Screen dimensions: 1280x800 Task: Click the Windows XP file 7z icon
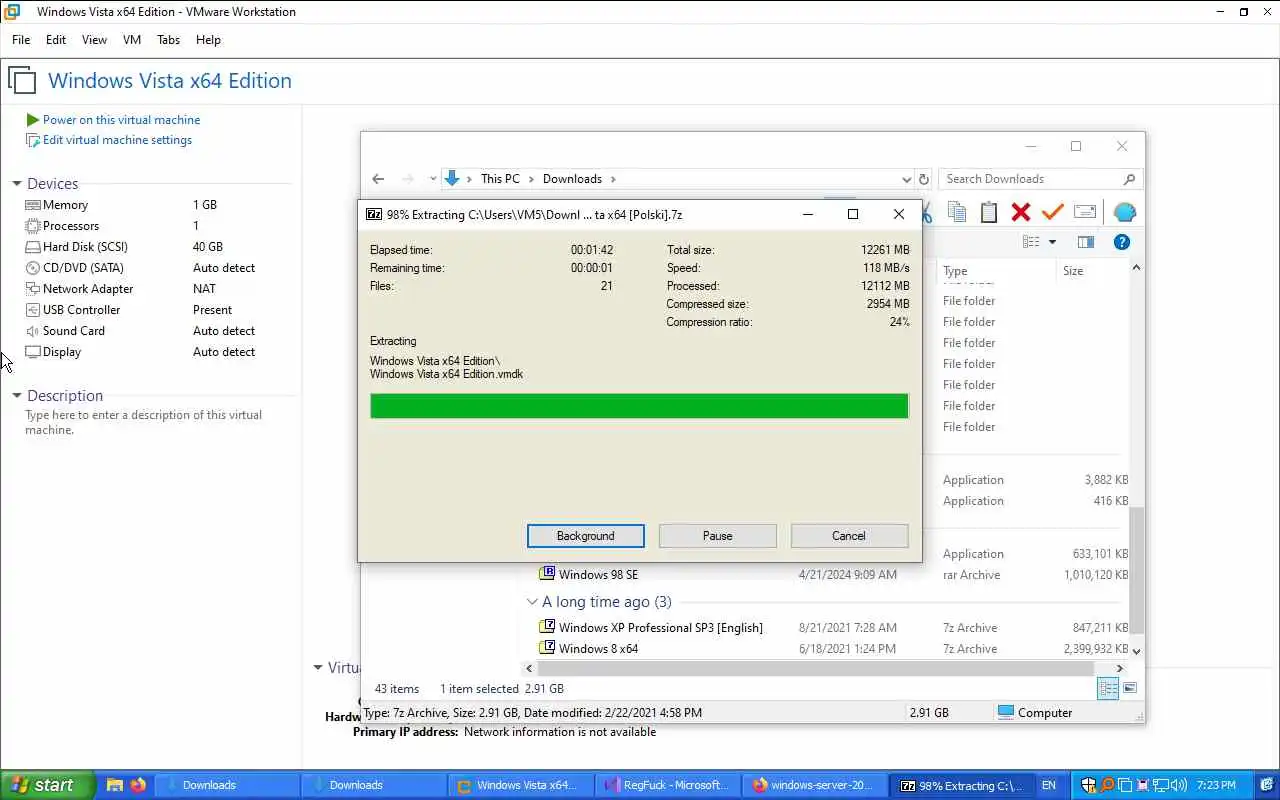click(547, 627)
